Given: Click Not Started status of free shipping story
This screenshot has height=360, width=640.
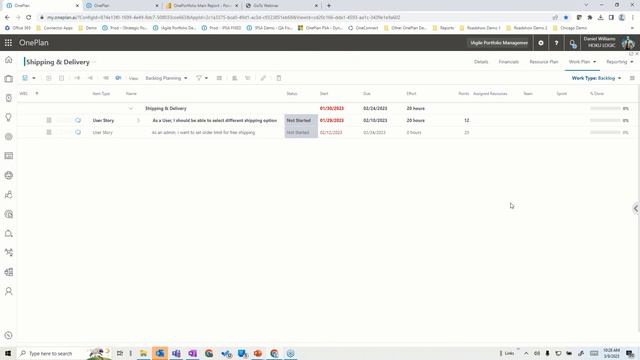Looking at the screenshot, I should 301,133.
